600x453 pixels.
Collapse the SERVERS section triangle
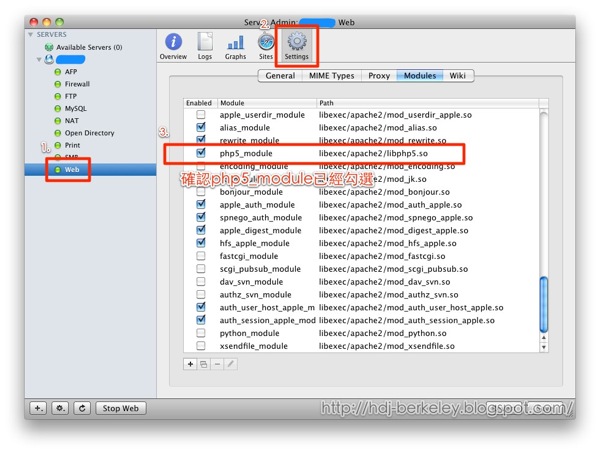[x=30, y=34]
